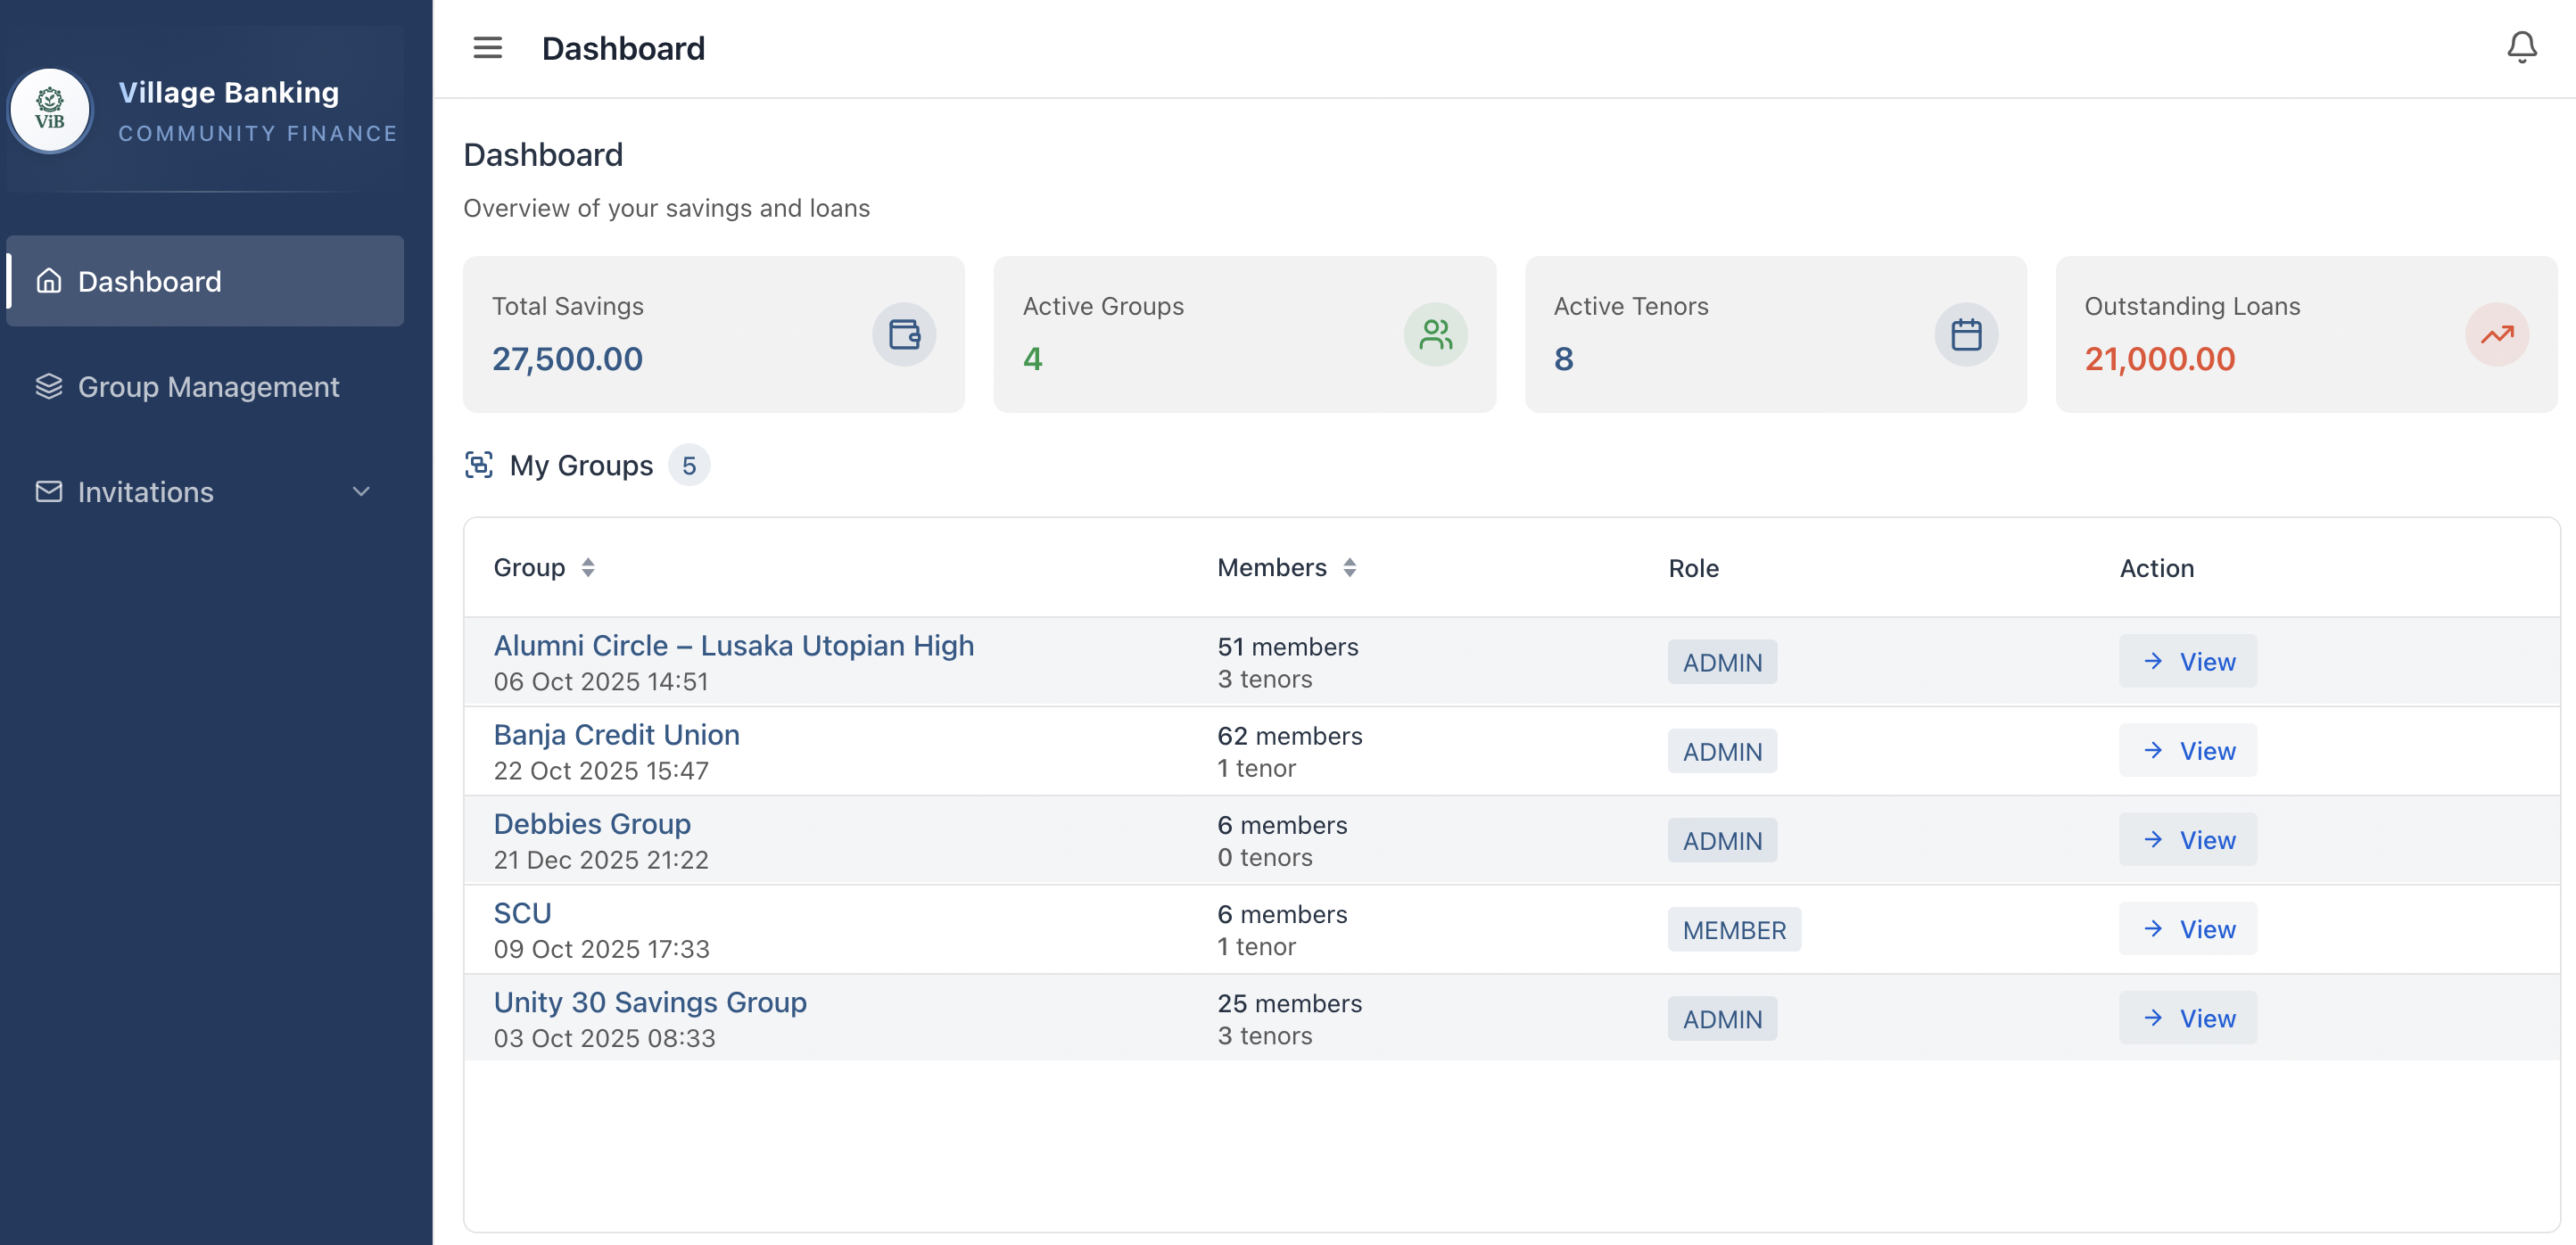This screenshot has height=1245, width=2576.
Task: Click the notification bell icon
Action: 2521,46
